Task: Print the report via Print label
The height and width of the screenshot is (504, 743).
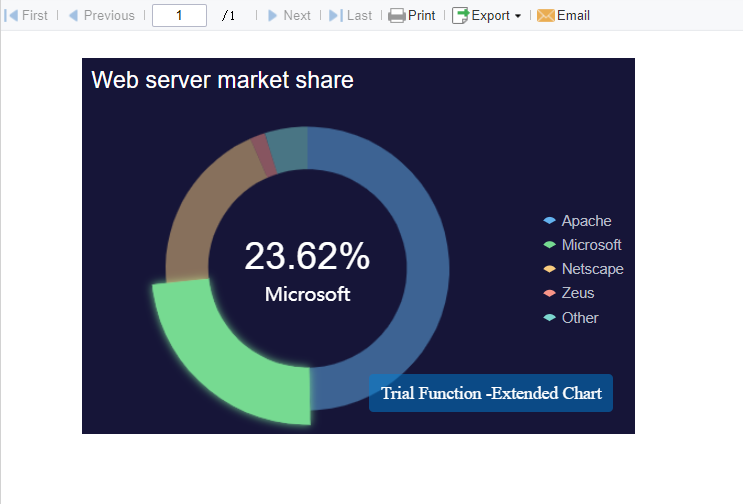Action: pyautogui.click(x=421, y=16)
